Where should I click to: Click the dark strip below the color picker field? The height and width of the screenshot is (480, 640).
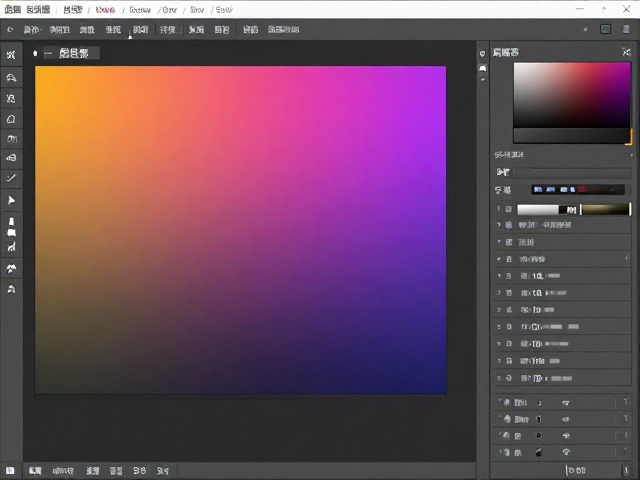[571, 136]
